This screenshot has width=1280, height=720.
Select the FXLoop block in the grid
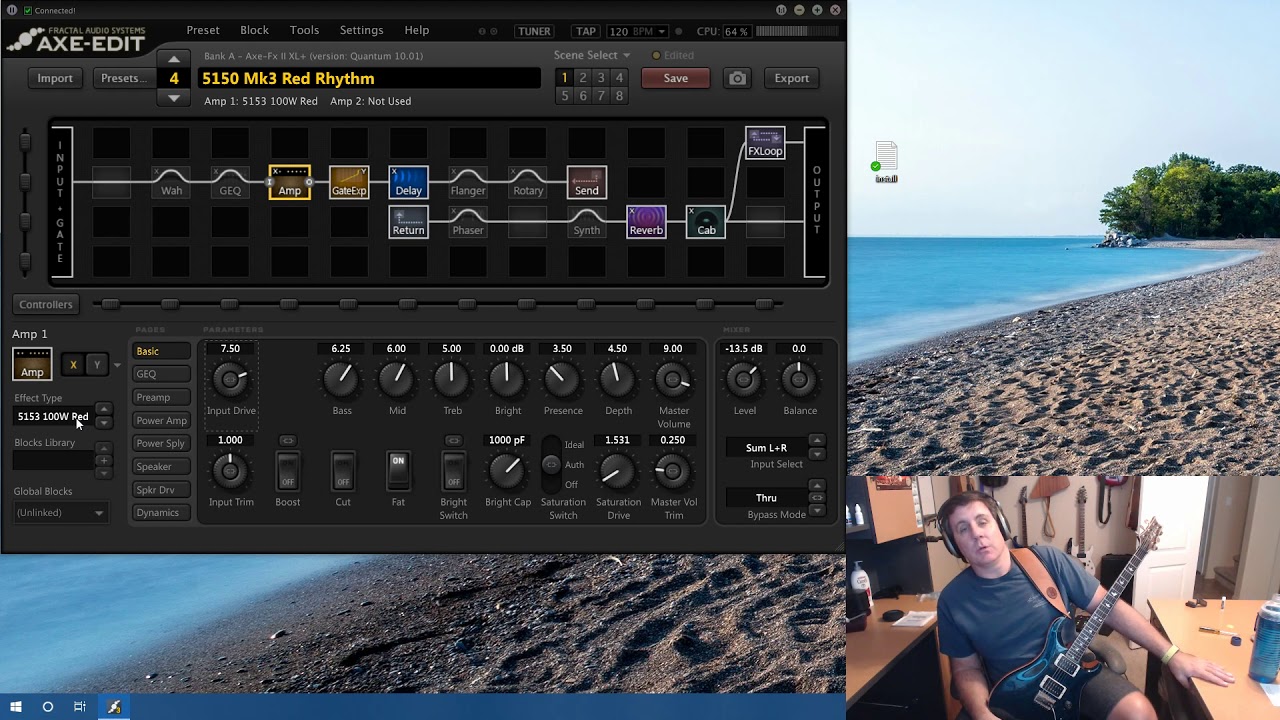click(x=765, y=143)
